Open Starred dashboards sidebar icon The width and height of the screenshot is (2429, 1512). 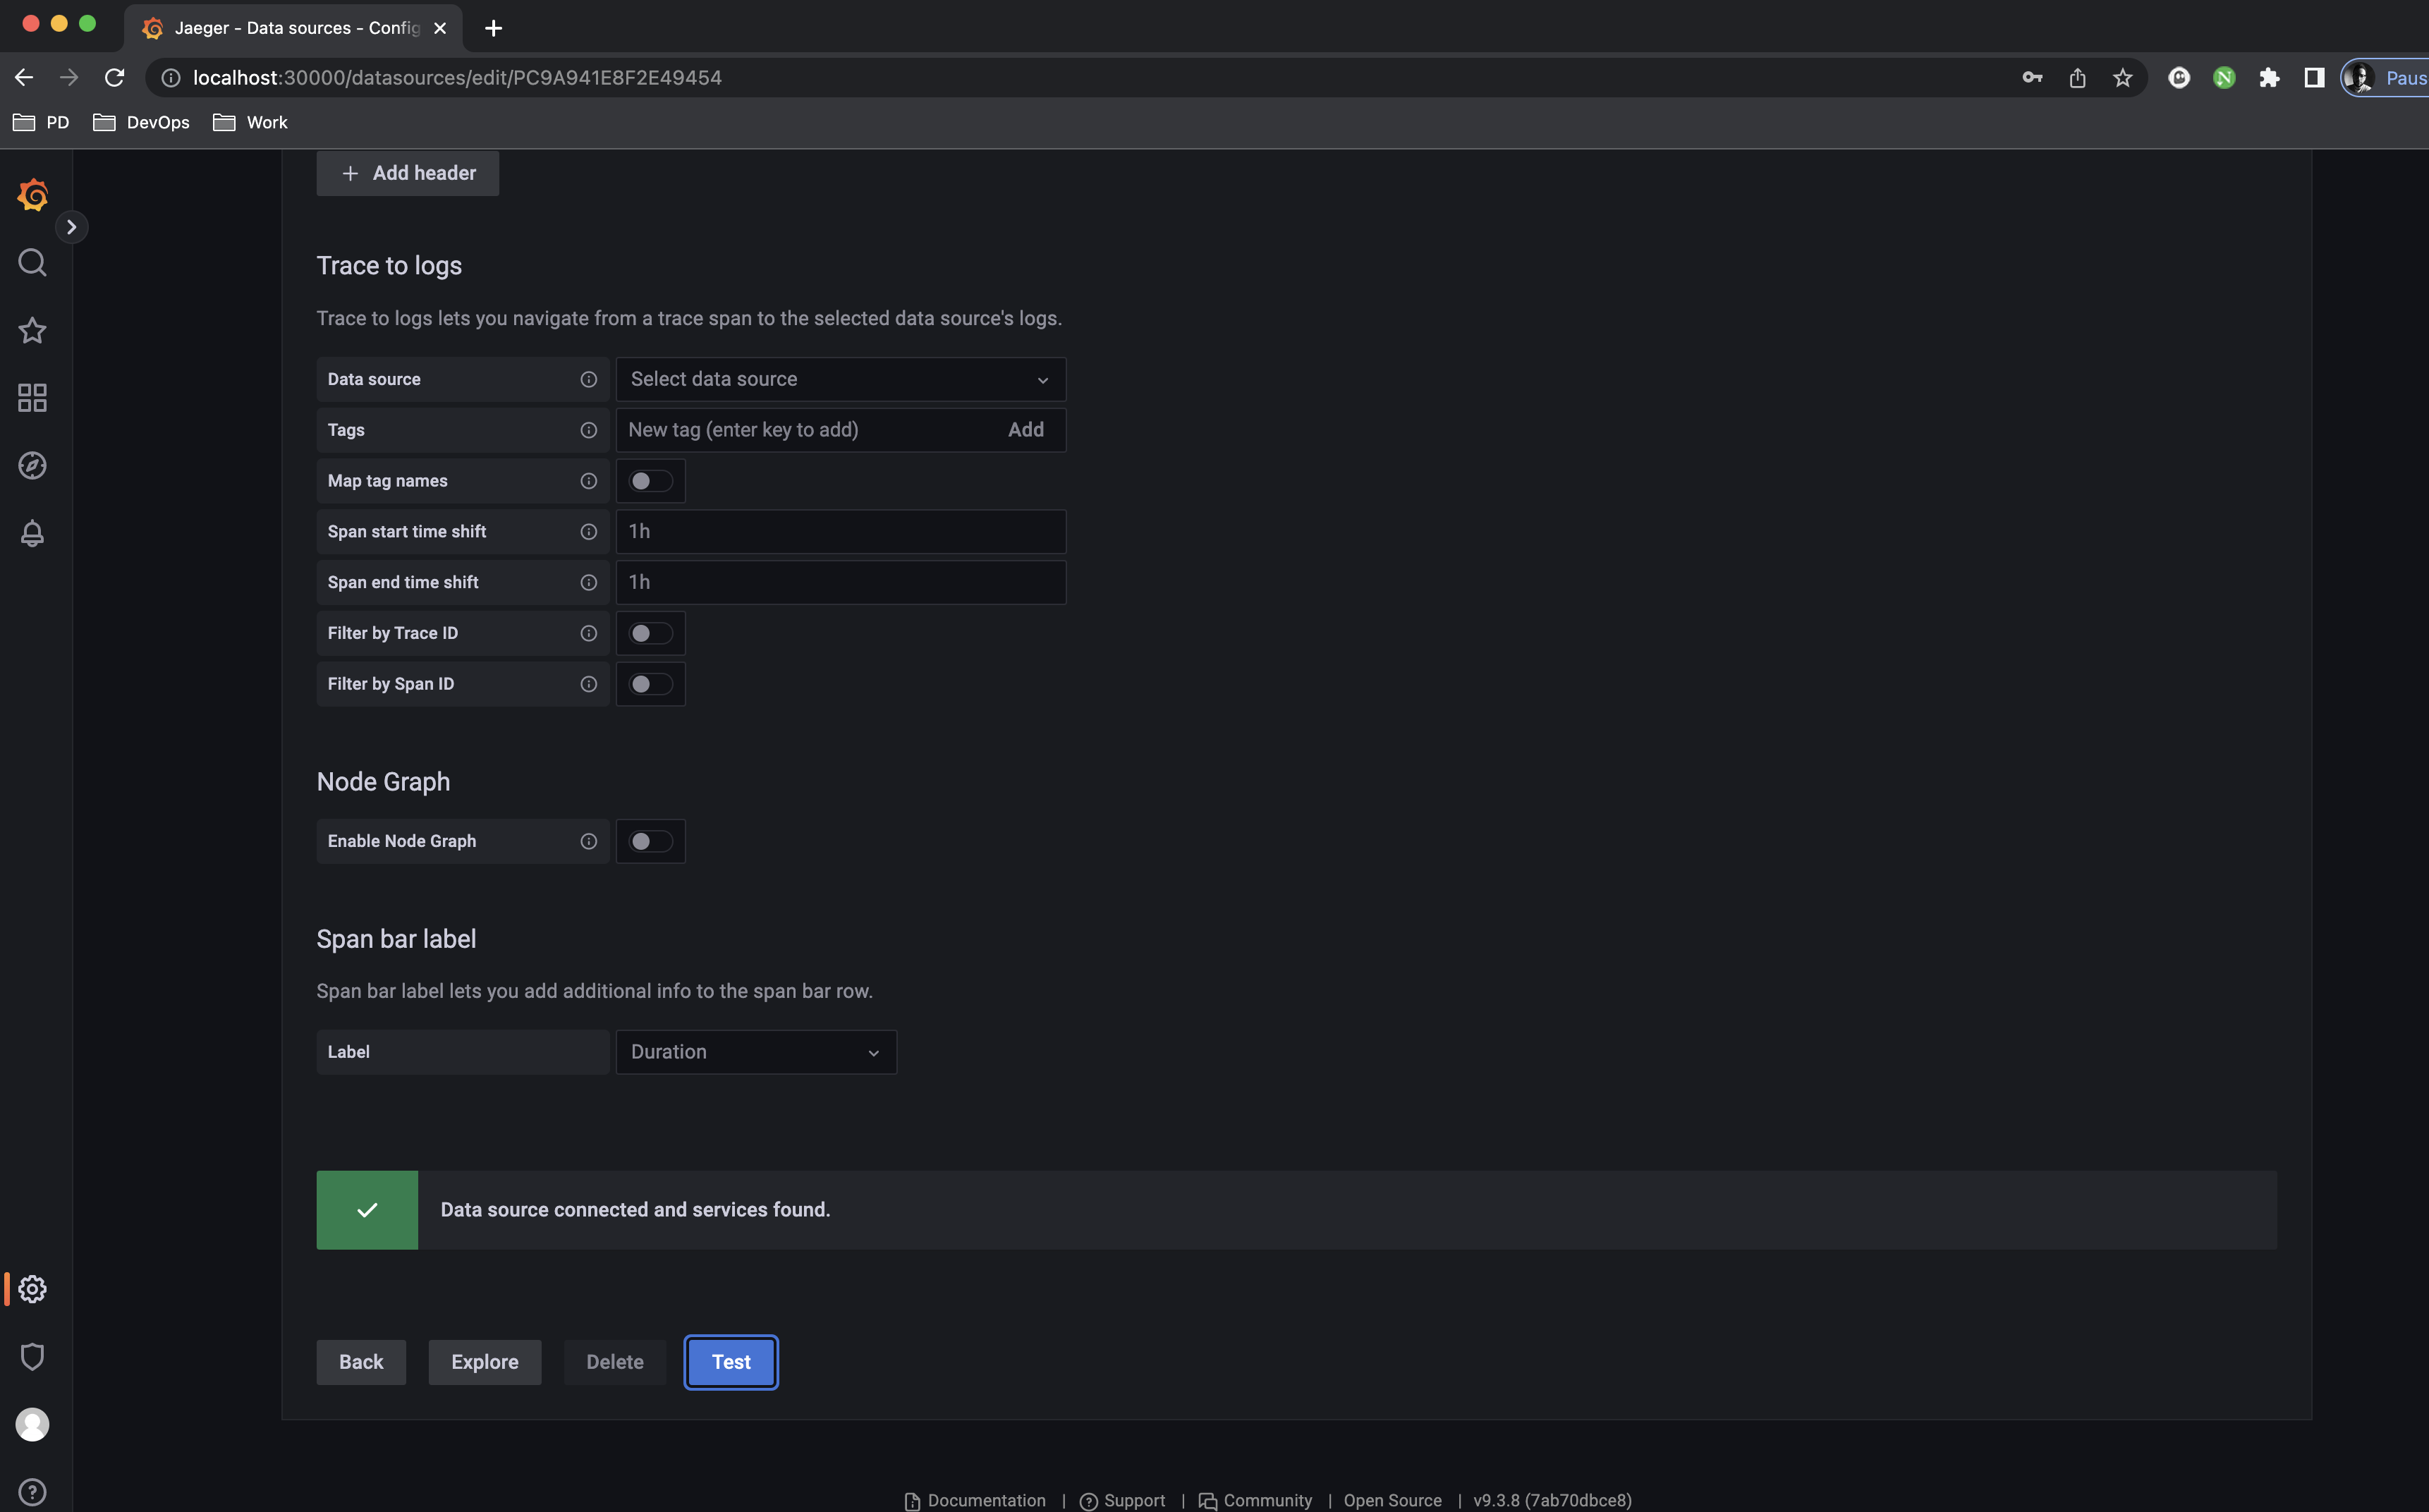point(32,331)
